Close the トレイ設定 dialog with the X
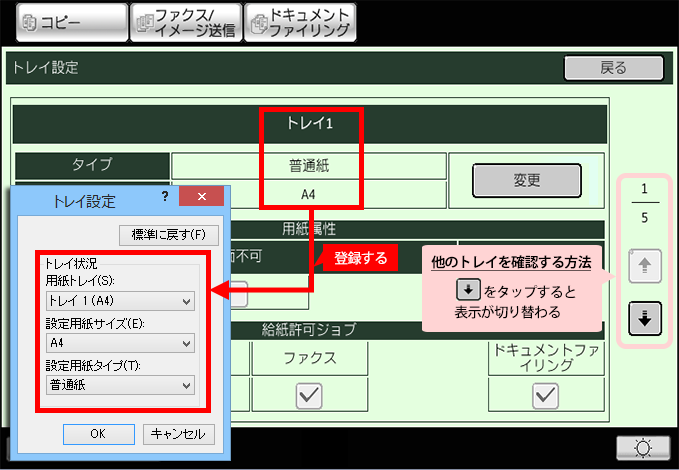 pos(202,197)
